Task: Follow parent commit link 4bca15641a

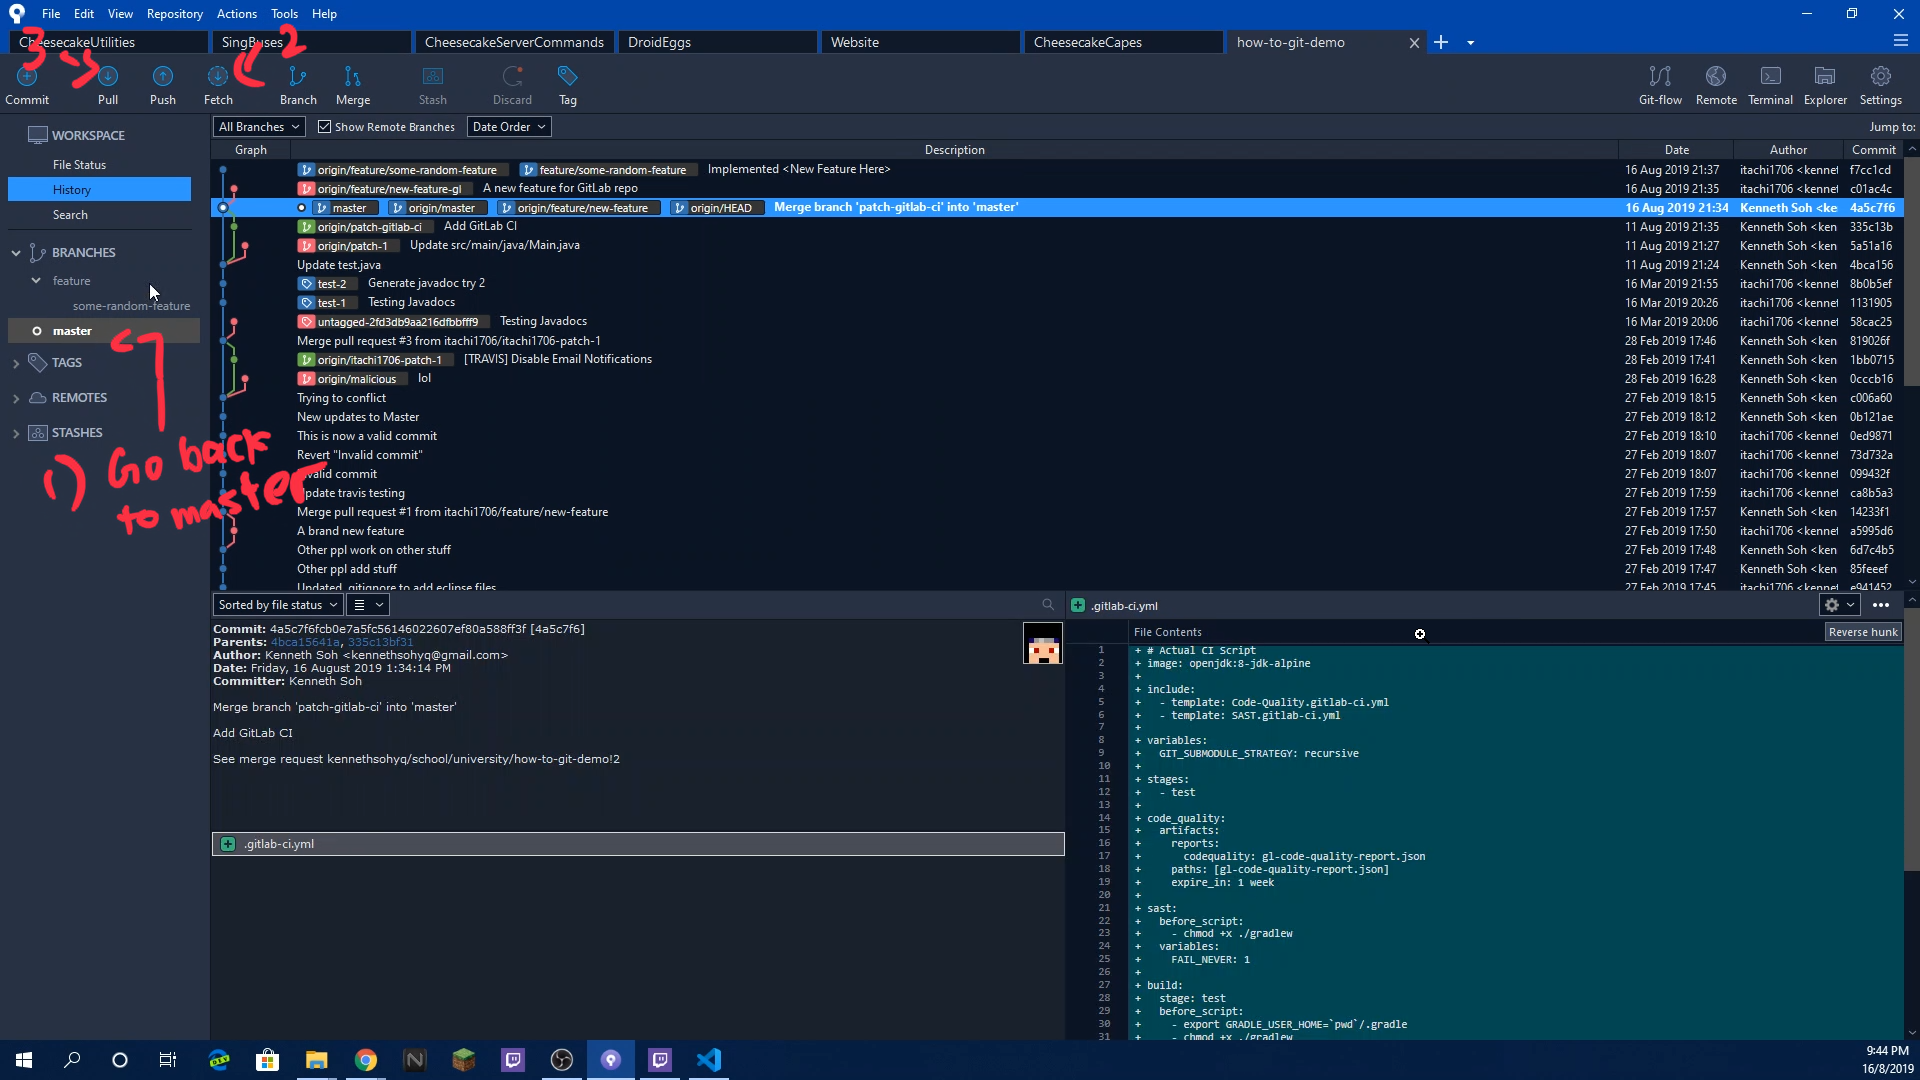Action: 305,642
